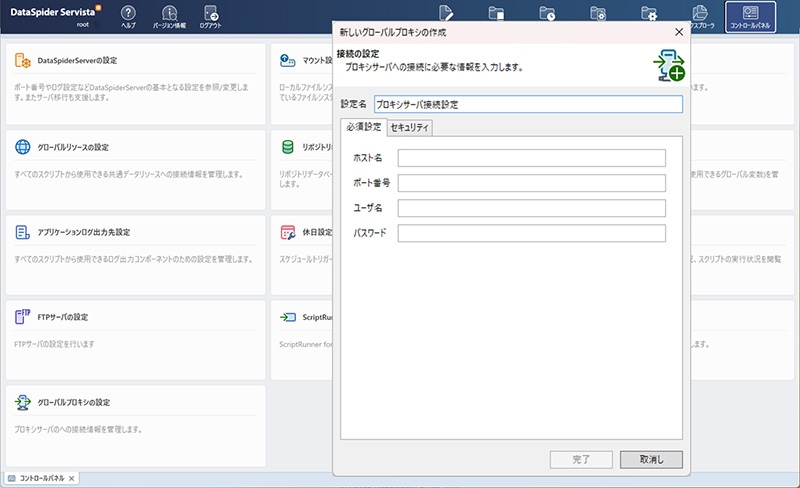Screen dimensions: 800x488
Task: Click the folder with clock icon
Action: [547, 13]
